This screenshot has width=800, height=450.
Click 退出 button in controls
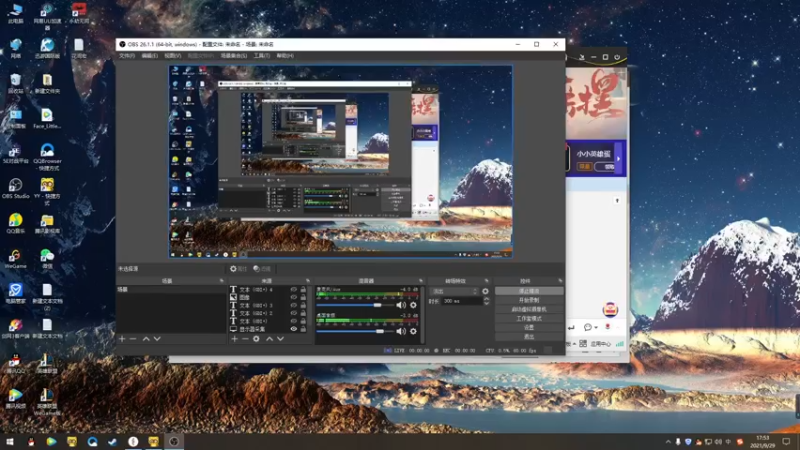(529, 337)
